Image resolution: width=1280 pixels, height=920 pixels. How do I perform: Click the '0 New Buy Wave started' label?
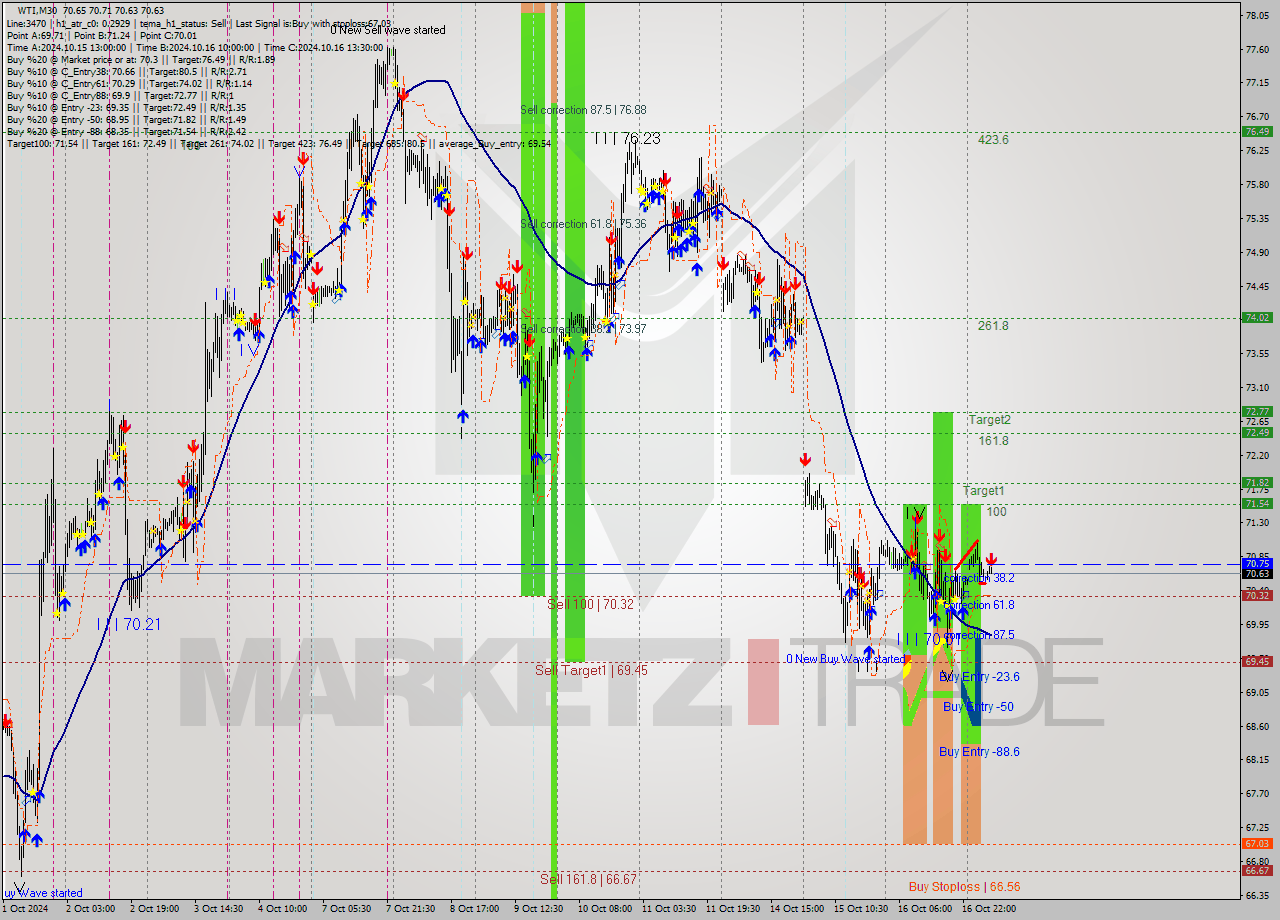point(845,659)
